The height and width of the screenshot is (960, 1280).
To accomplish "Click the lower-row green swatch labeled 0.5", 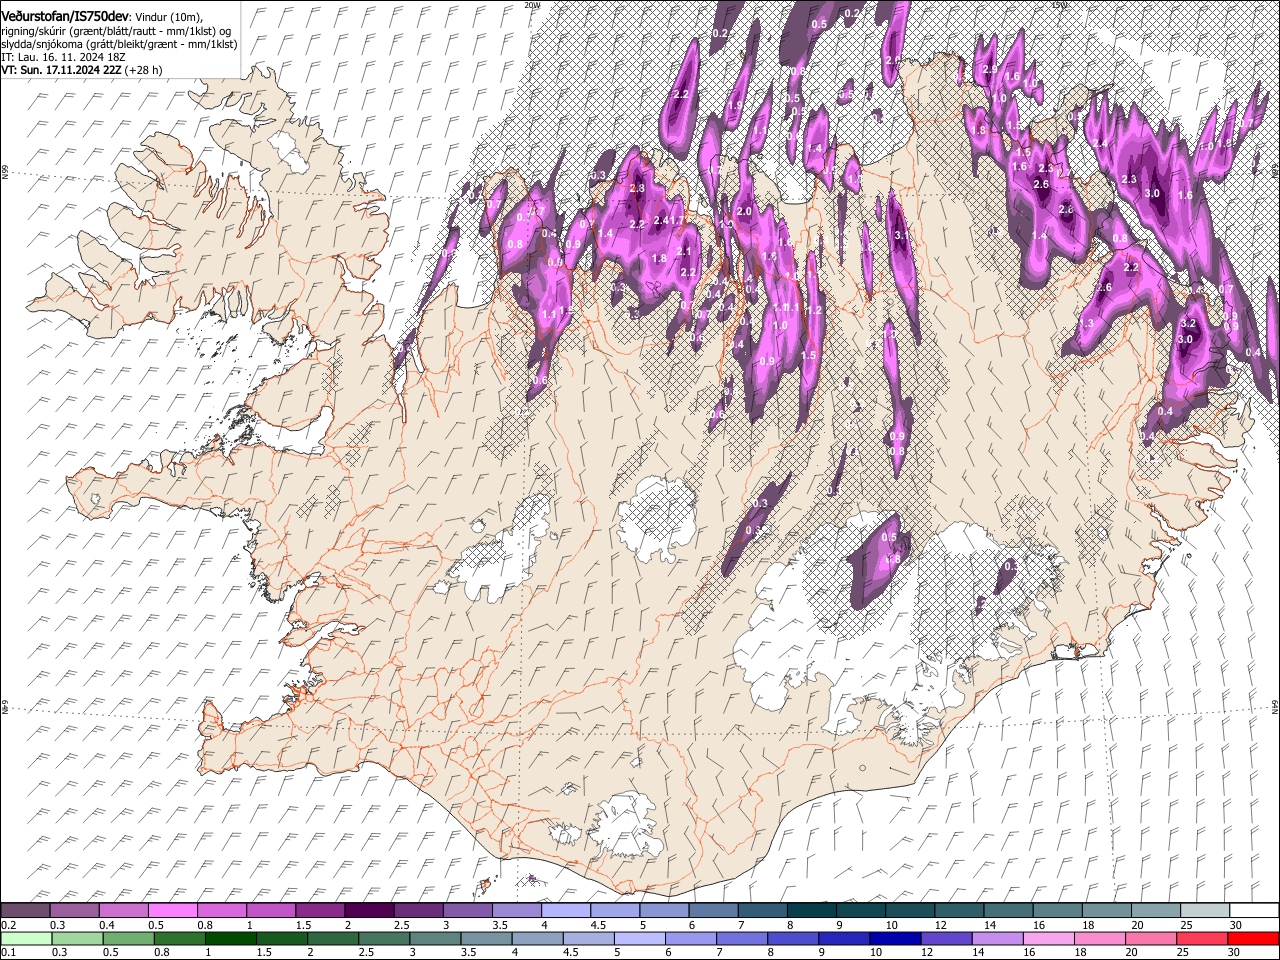I will pos(129,938).
